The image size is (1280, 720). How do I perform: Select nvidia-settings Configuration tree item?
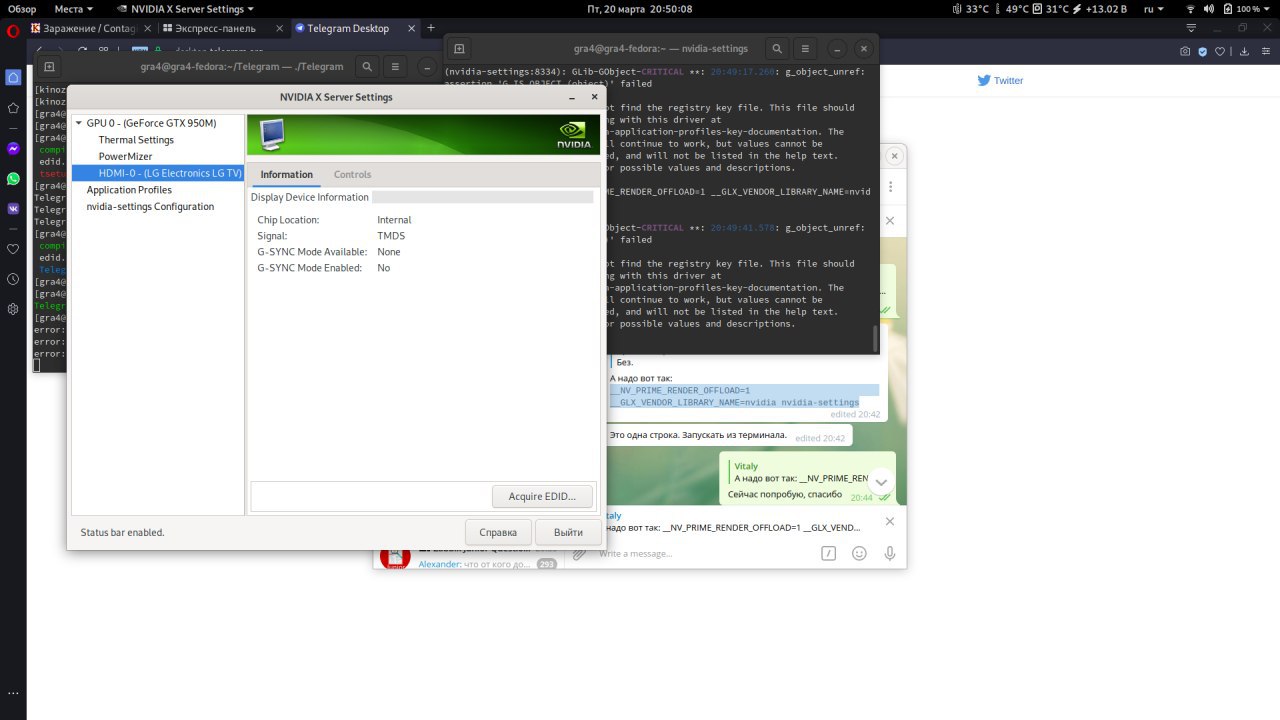[150, 206]
